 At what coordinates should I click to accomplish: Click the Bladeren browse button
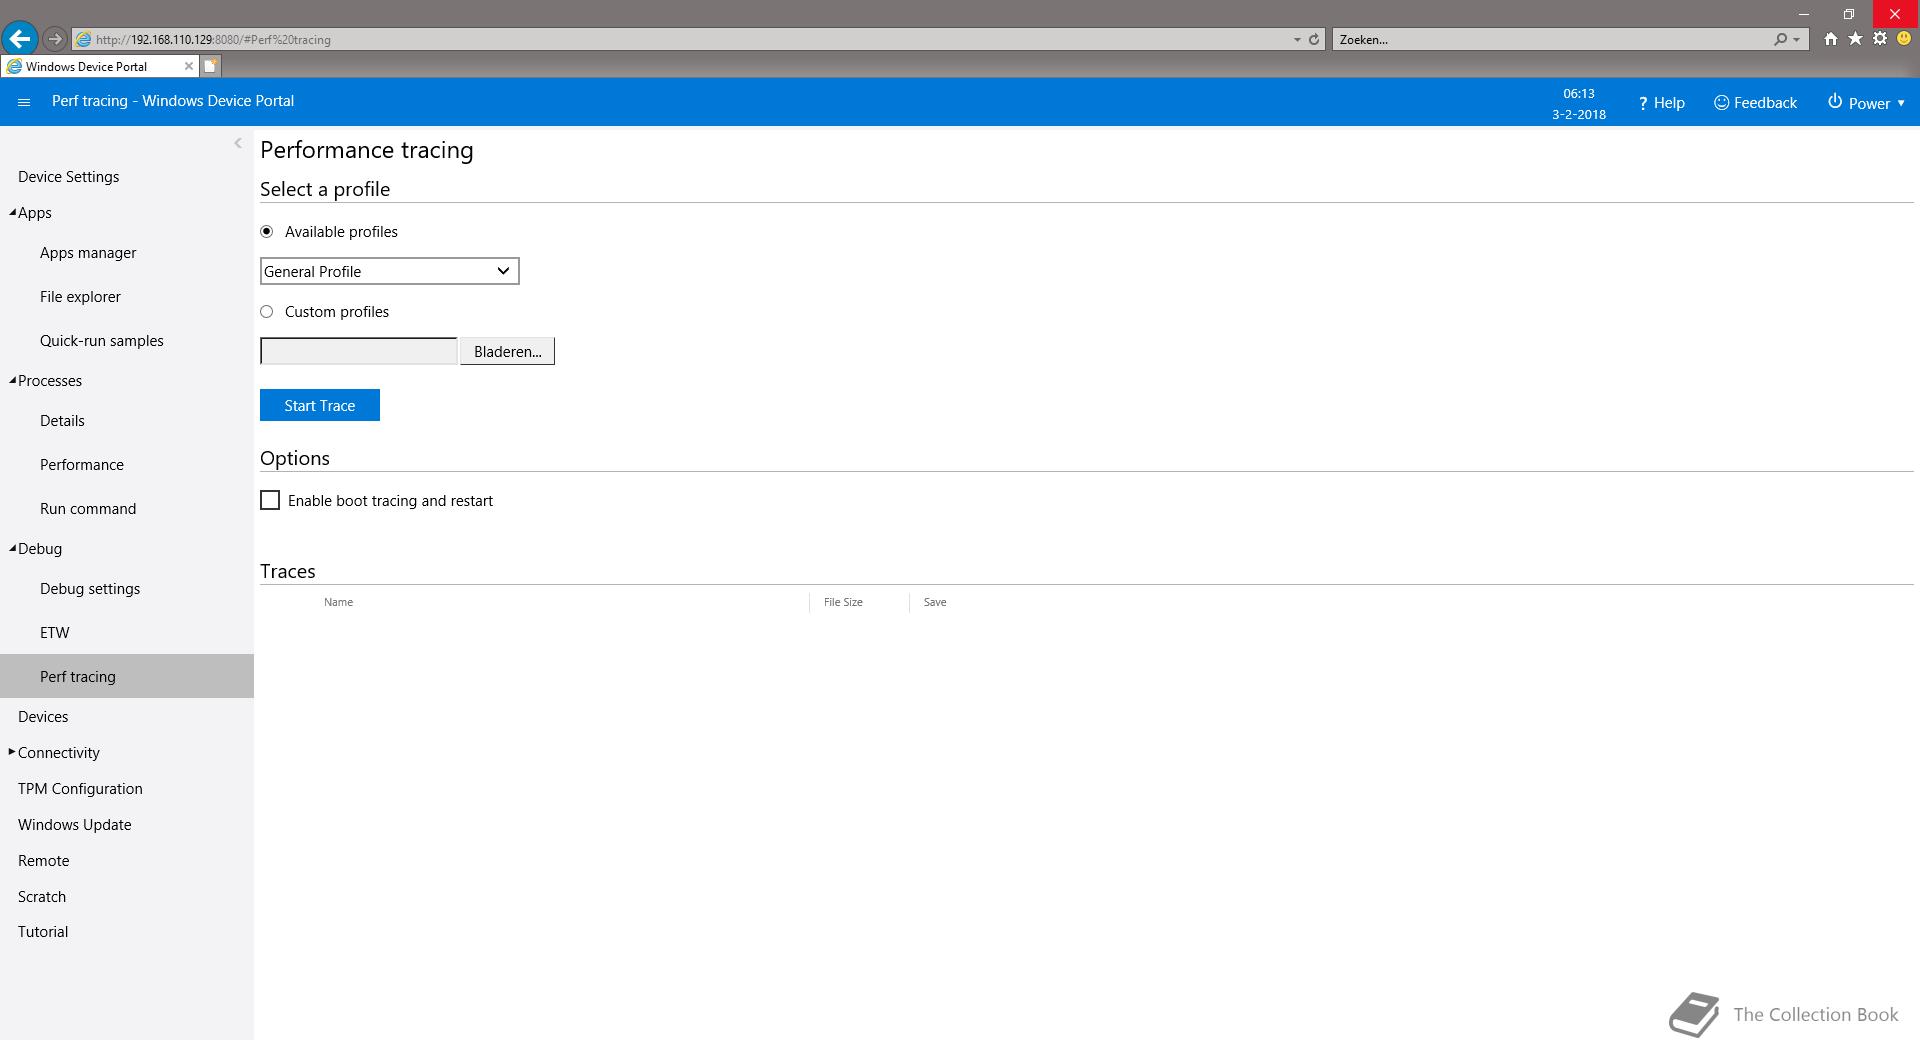(x=507, y=351)
